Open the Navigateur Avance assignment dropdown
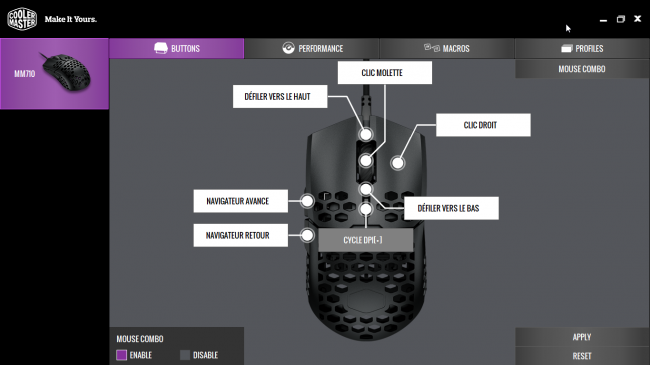Image resolution: width=650 pixels, height=365 pixels. click(240, 201)
